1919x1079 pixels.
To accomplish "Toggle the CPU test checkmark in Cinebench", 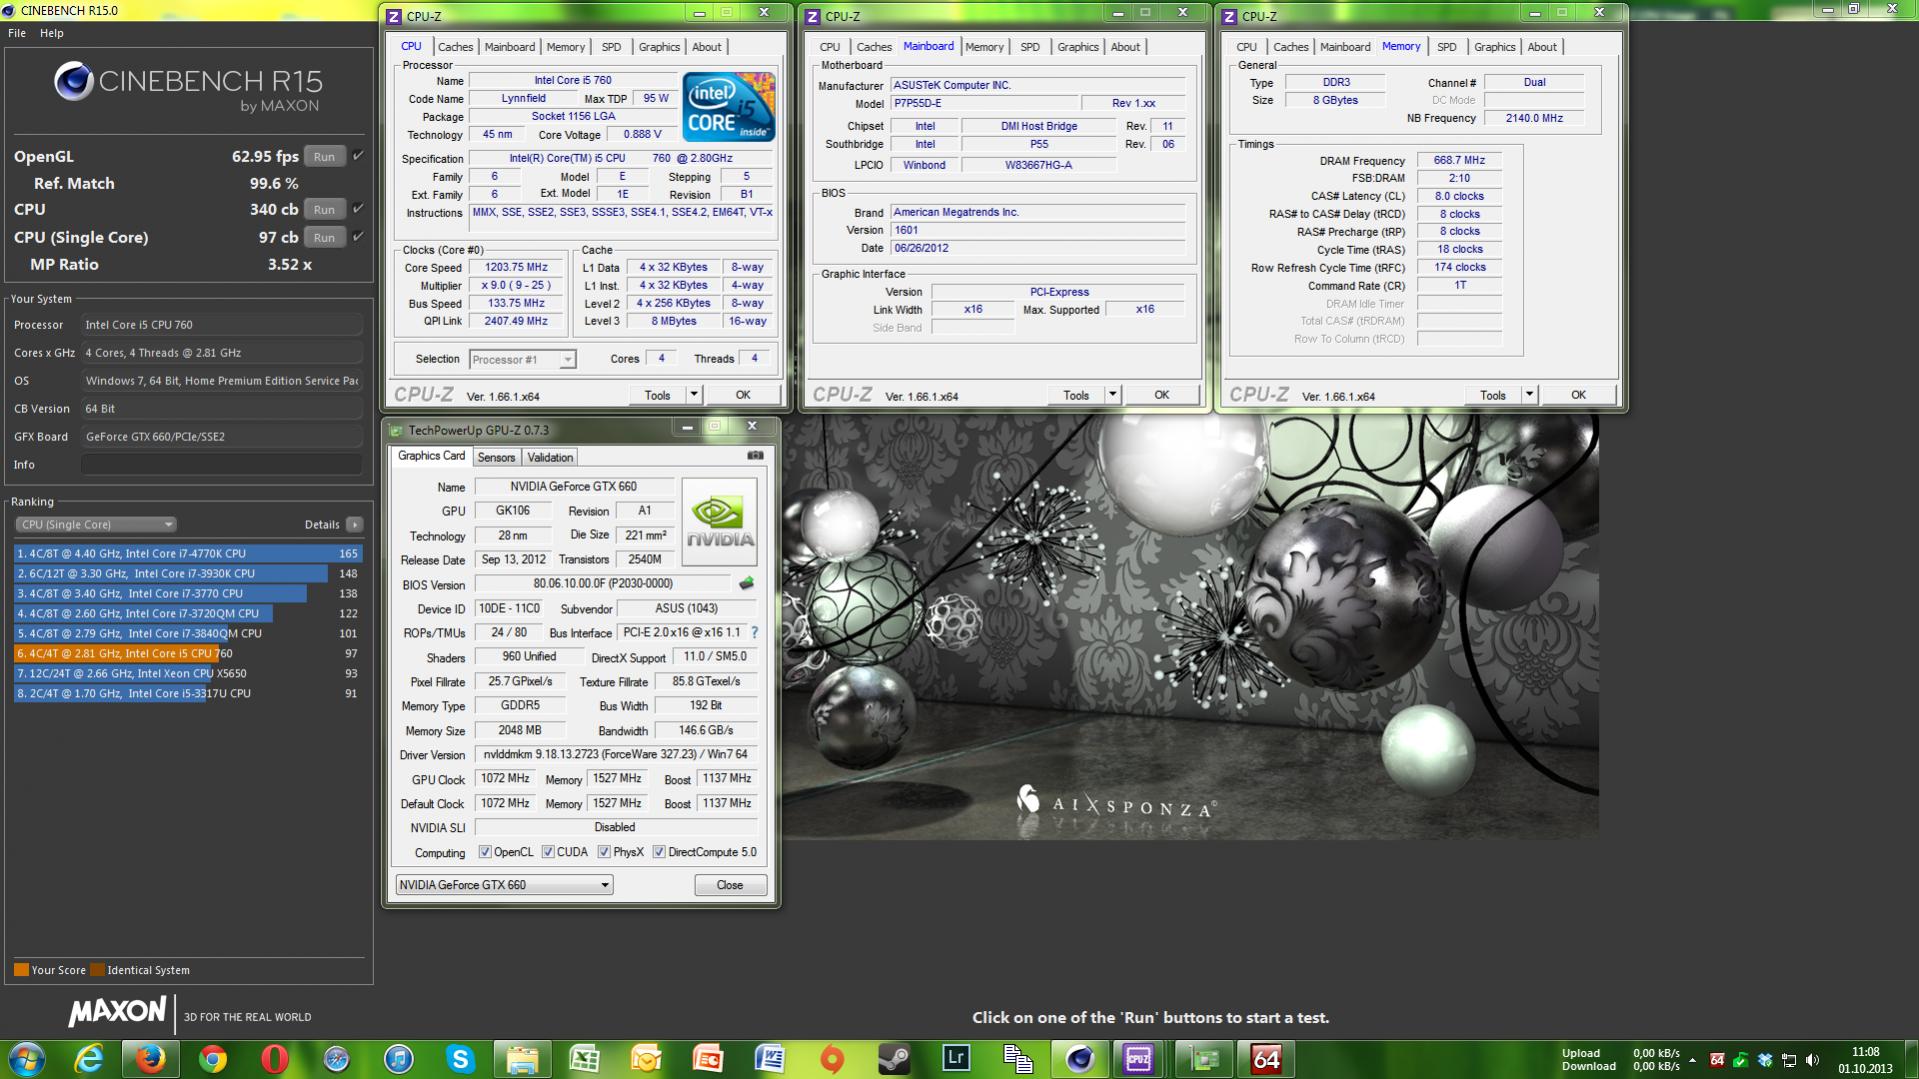I will click(358, 209).
